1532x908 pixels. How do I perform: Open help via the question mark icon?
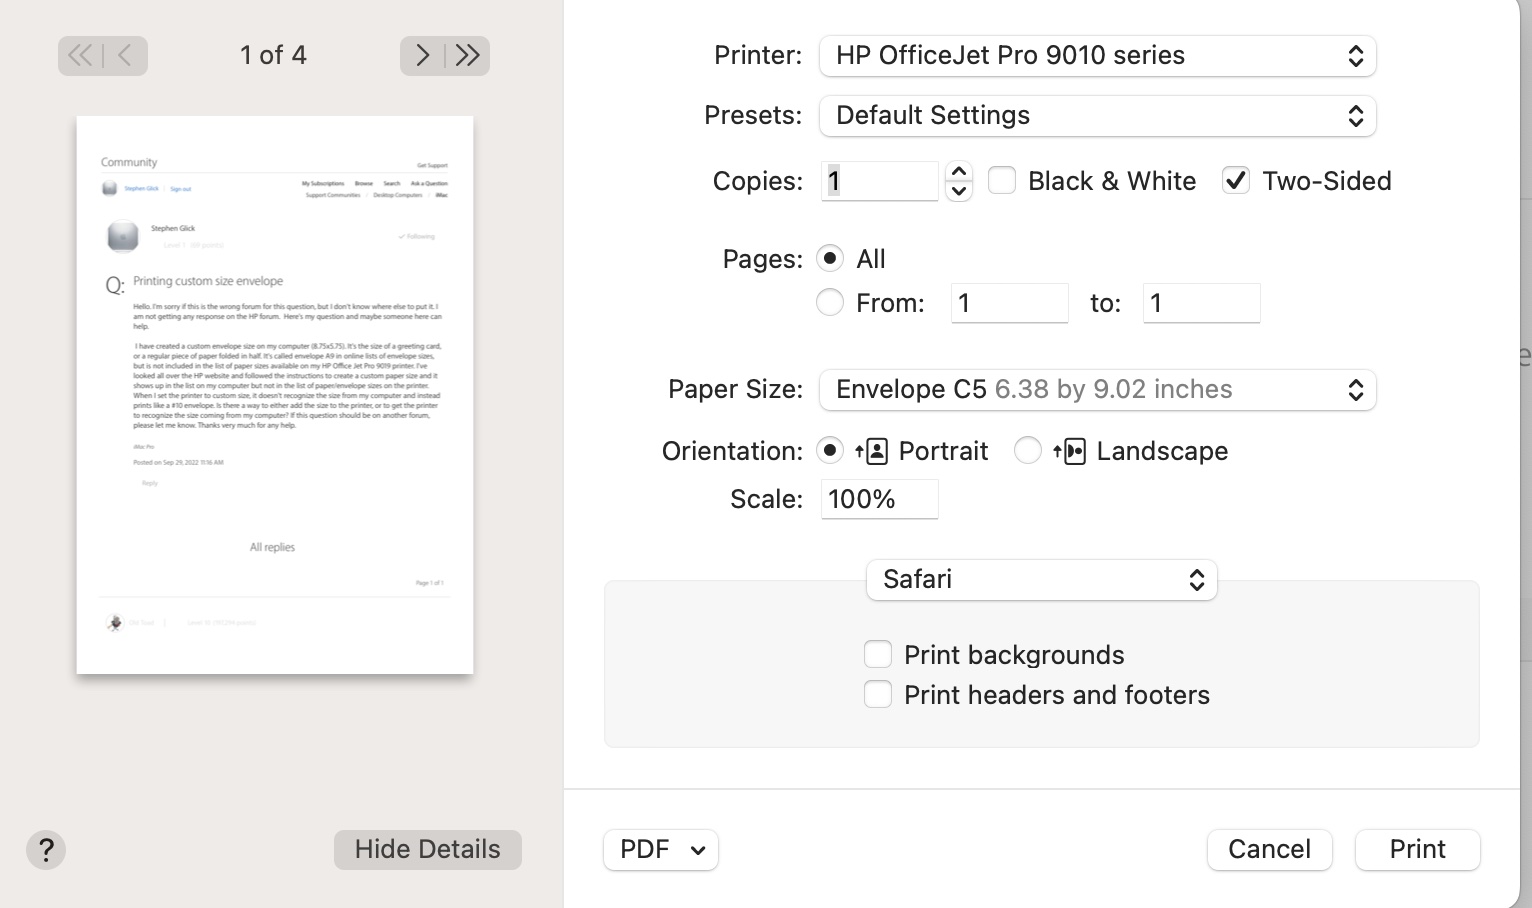[x=45, y=849]
